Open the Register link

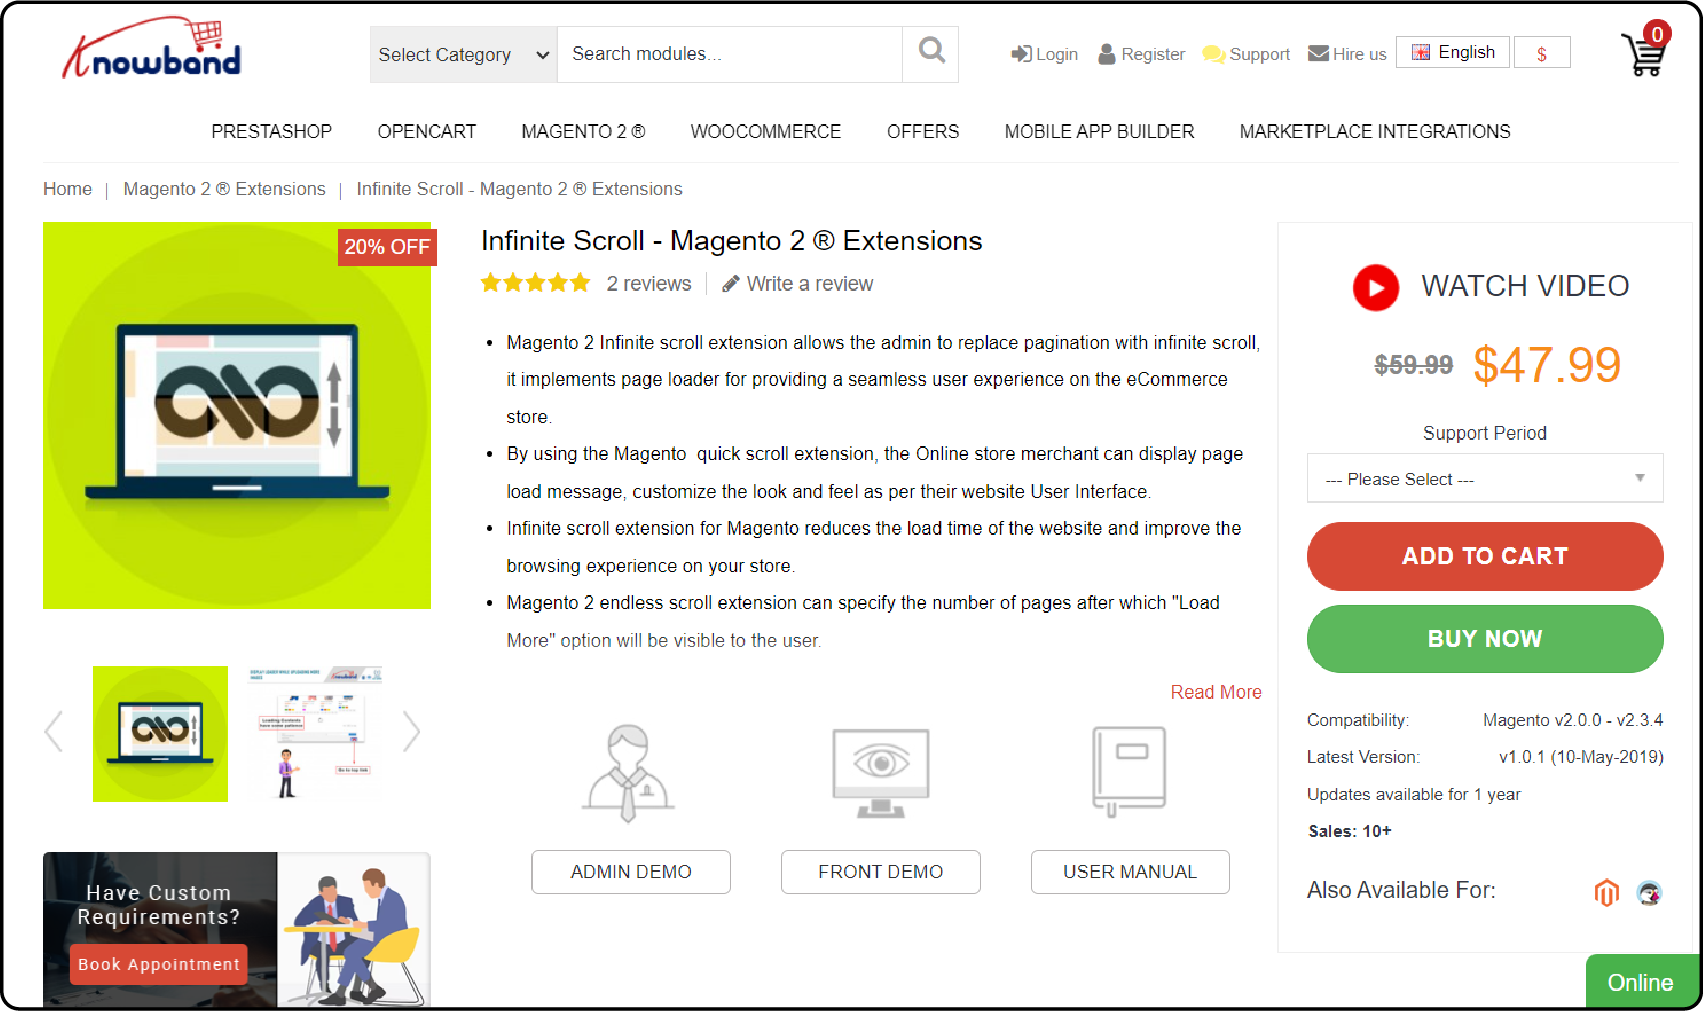click(x=1141, y=54)
